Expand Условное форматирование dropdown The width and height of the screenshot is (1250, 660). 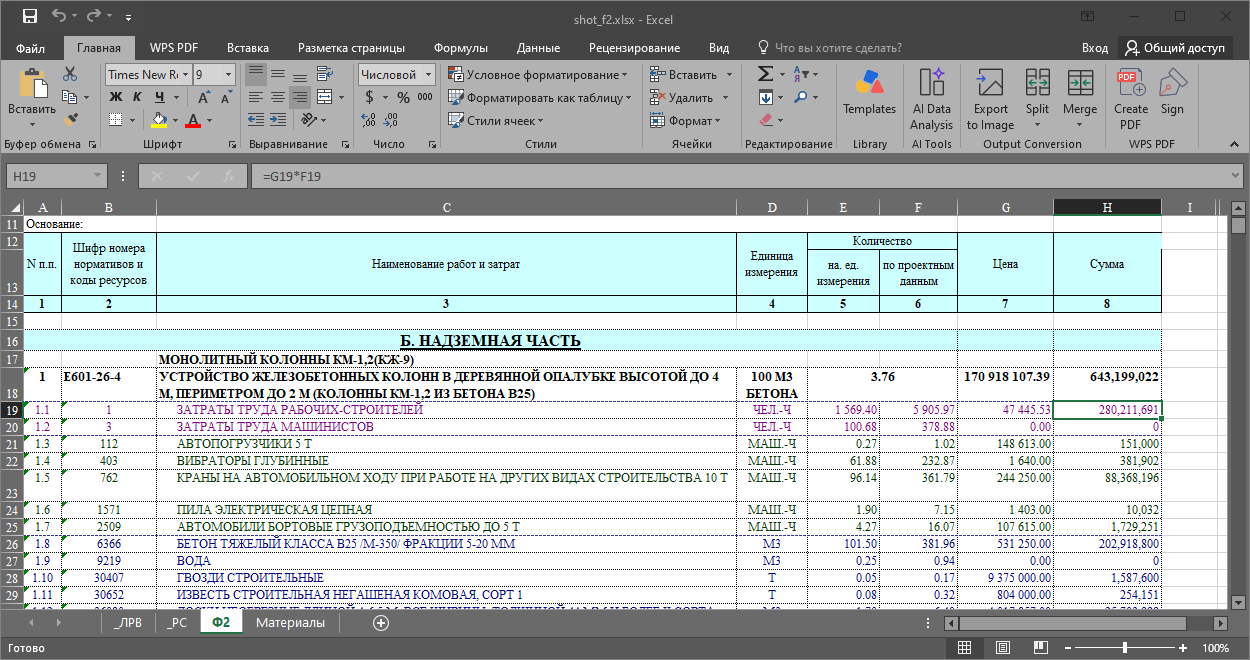[624, 75]
